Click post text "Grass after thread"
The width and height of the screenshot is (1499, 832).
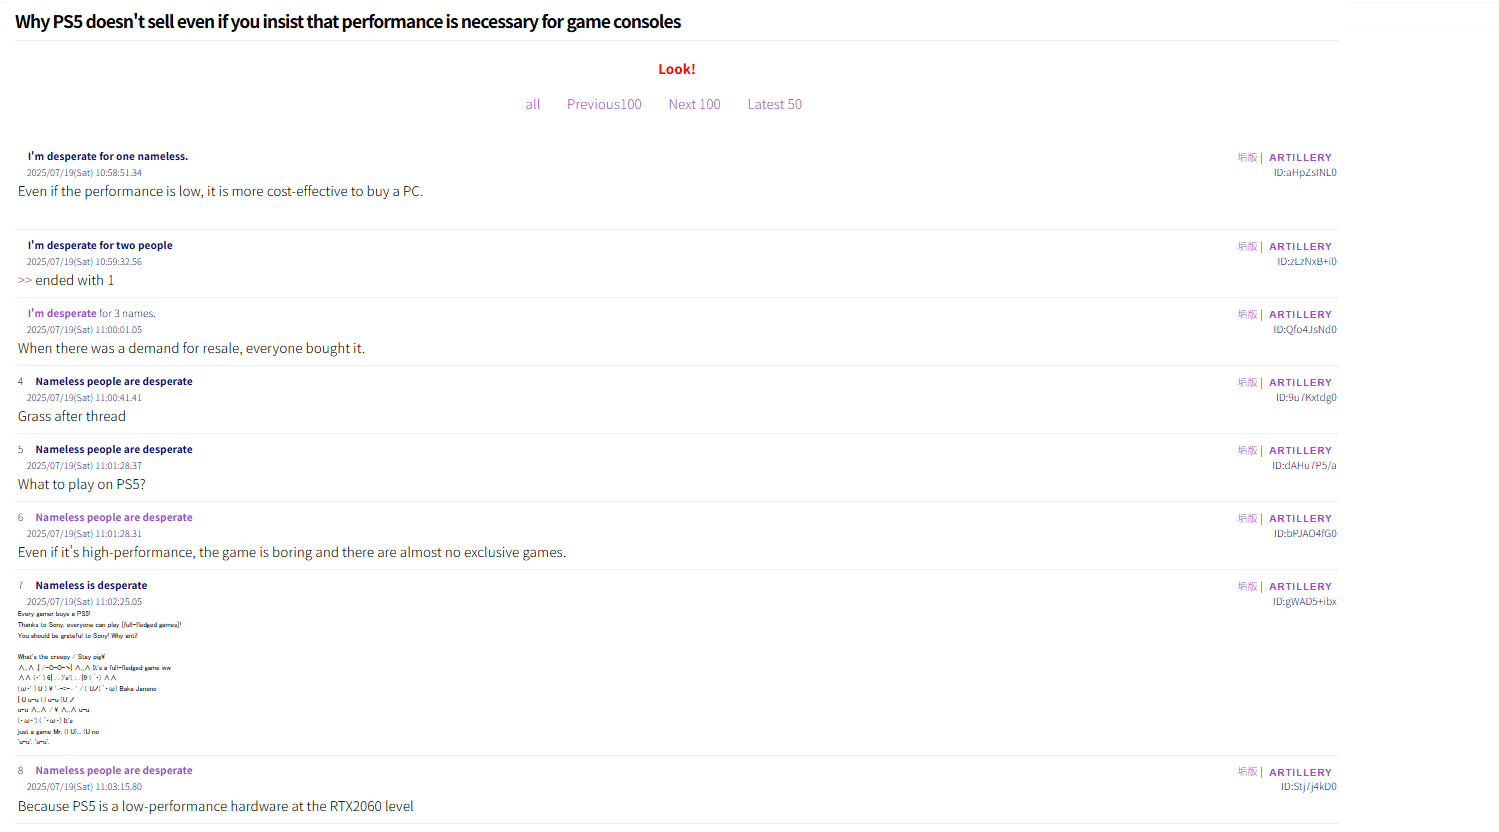(72, 416)
